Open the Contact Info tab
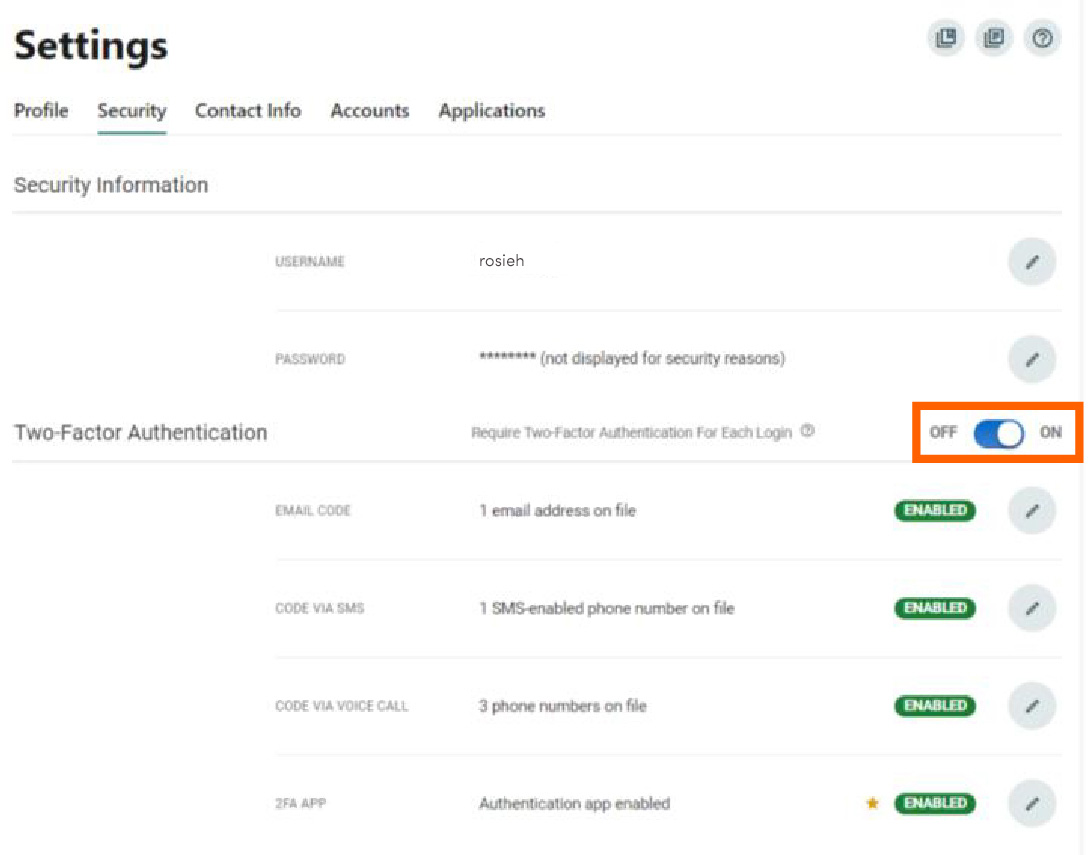The image size is (1092, 855). tap(248, 111)
